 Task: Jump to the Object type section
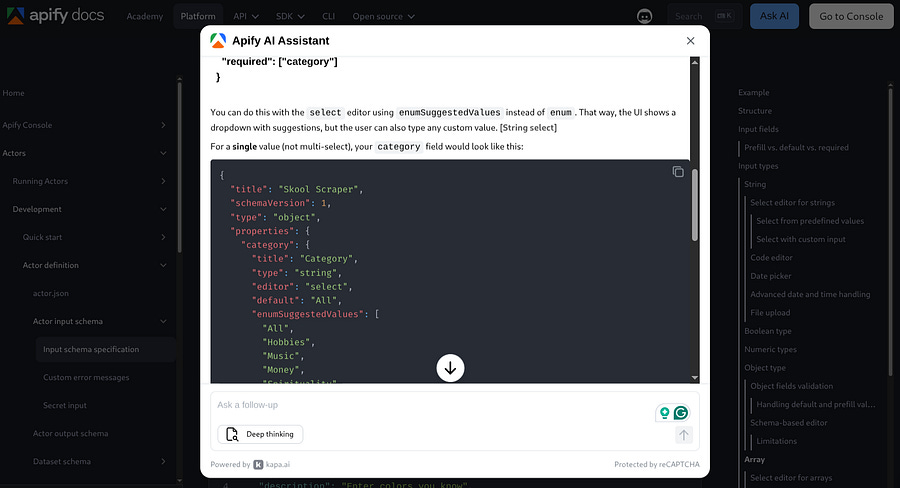click(765, 368)
